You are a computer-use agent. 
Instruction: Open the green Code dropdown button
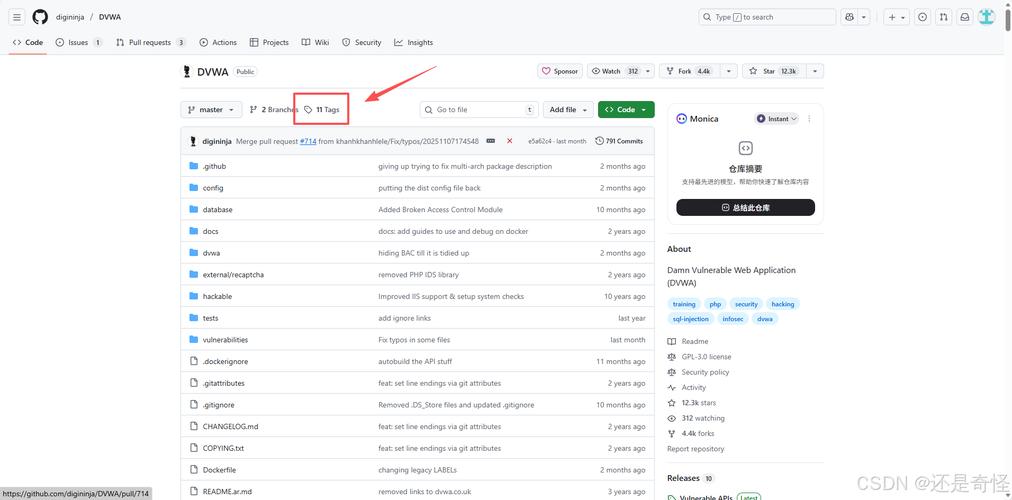pyautogui.click(x=626, y=110)
